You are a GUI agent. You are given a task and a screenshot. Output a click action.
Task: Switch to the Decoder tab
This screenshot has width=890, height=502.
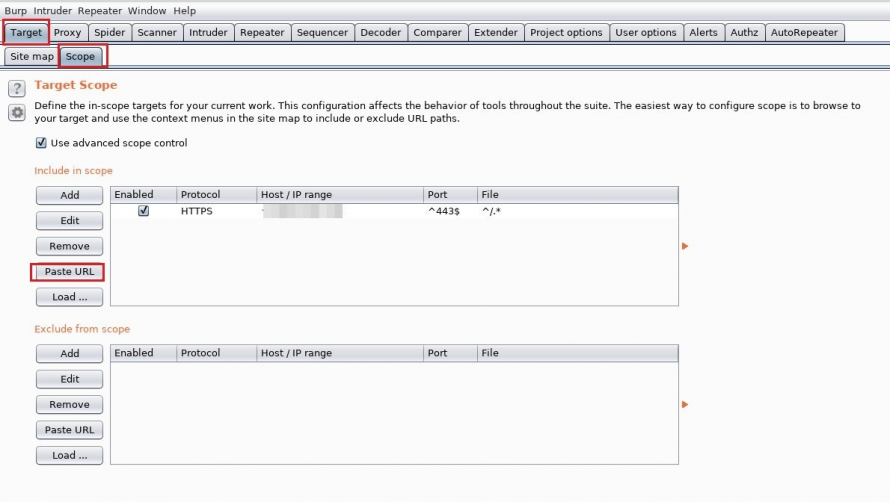click(x=380, y=32)
